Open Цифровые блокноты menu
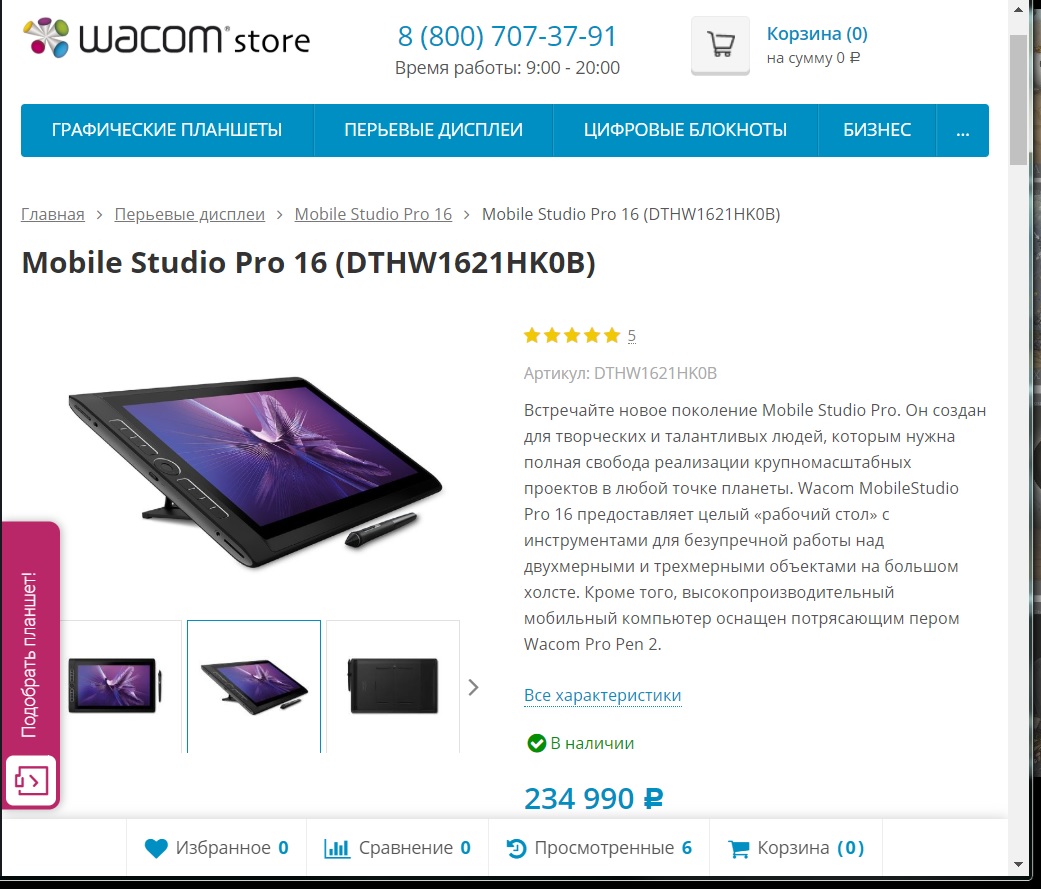 (685, 130)
